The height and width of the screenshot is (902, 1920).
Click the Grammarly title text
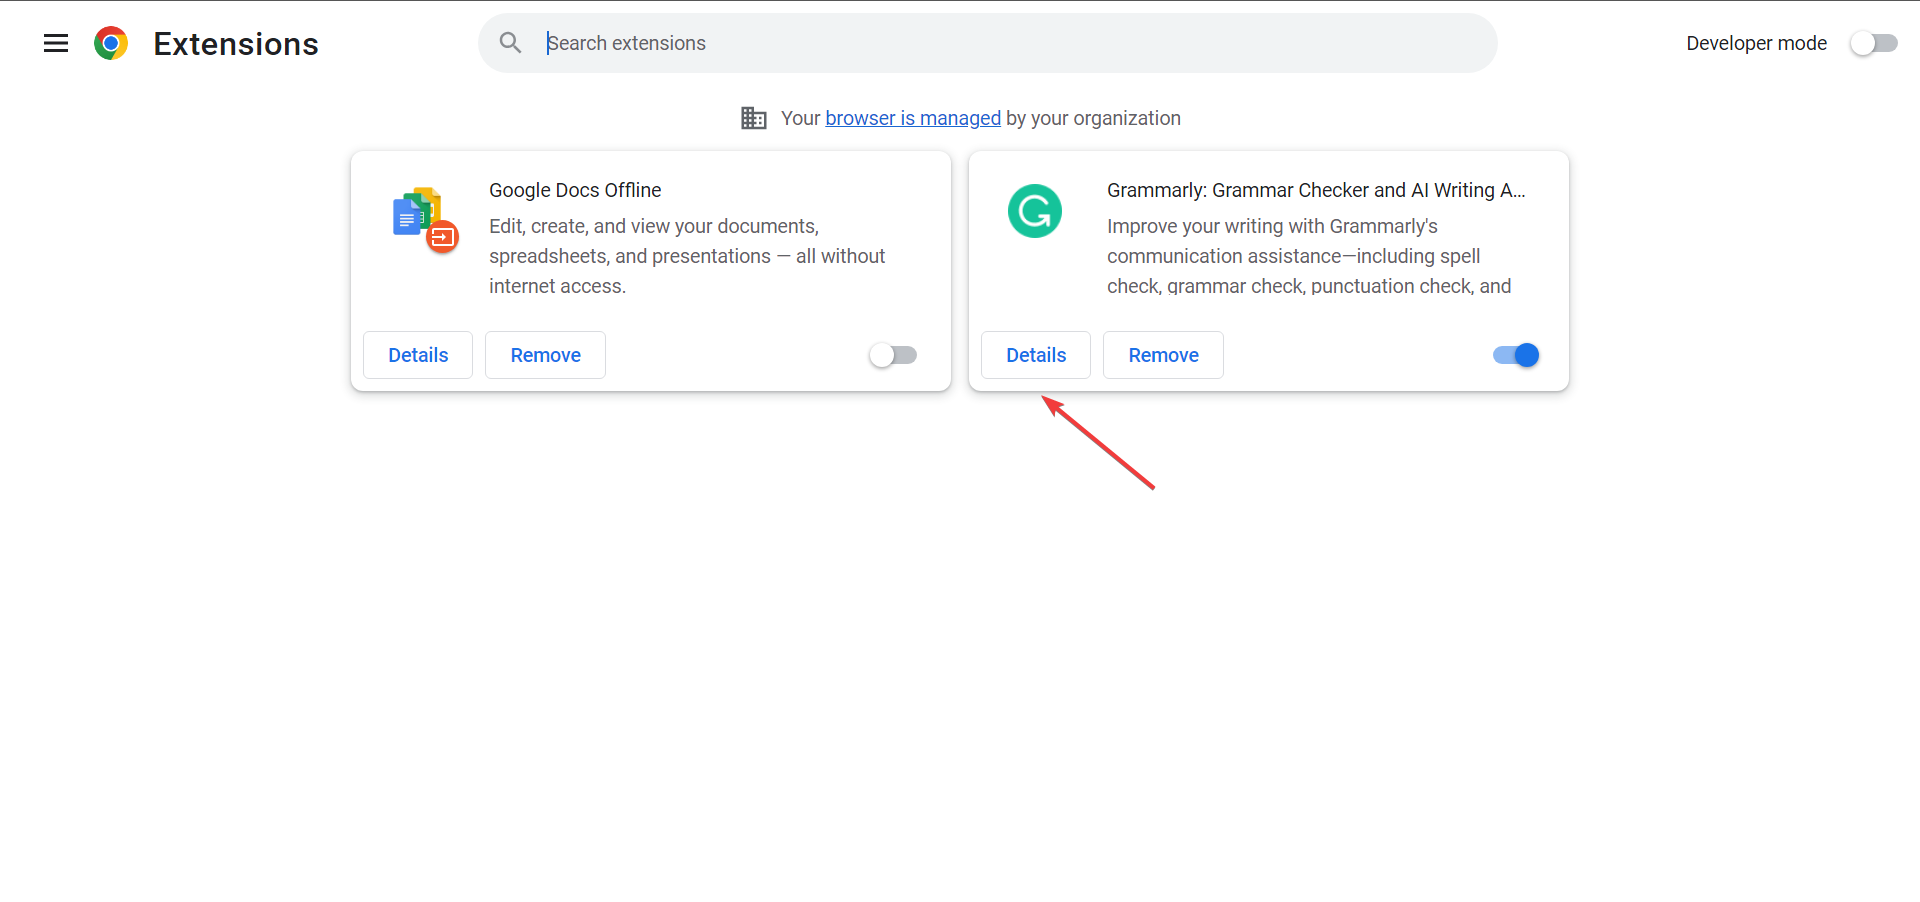[1316, 190]
